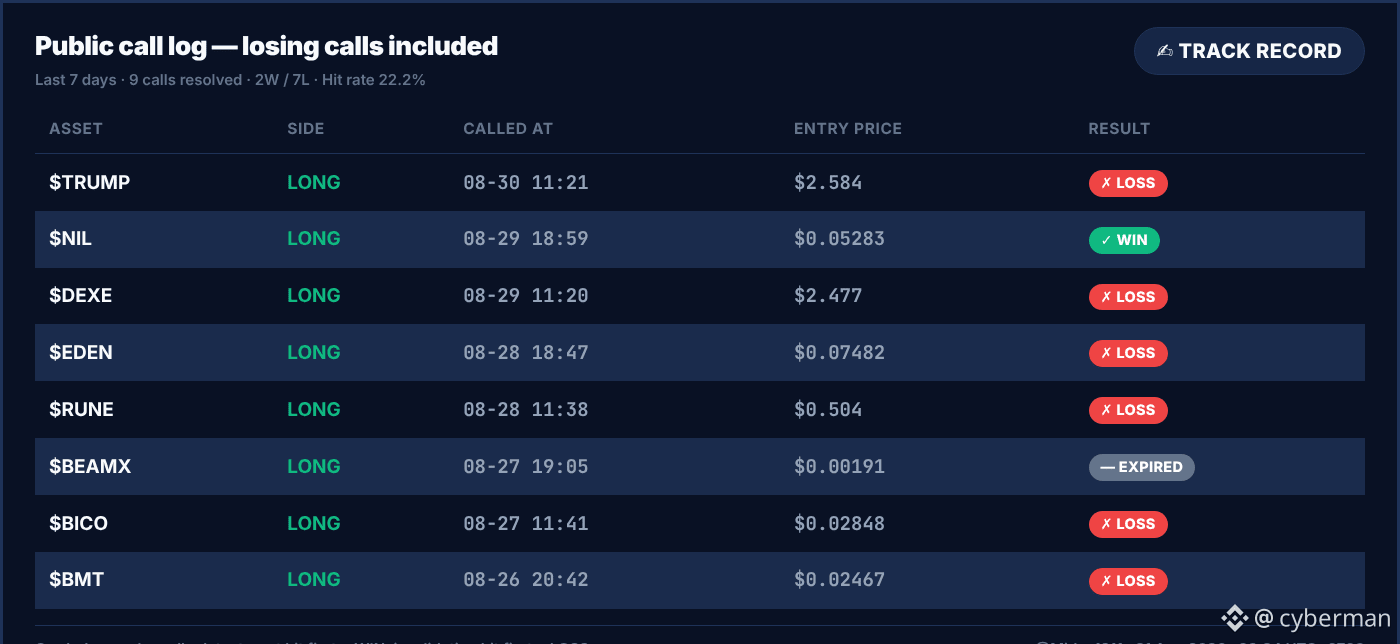Click the LOSS badge for $DEXE
1400x644 pixels.
[1128, 297]
